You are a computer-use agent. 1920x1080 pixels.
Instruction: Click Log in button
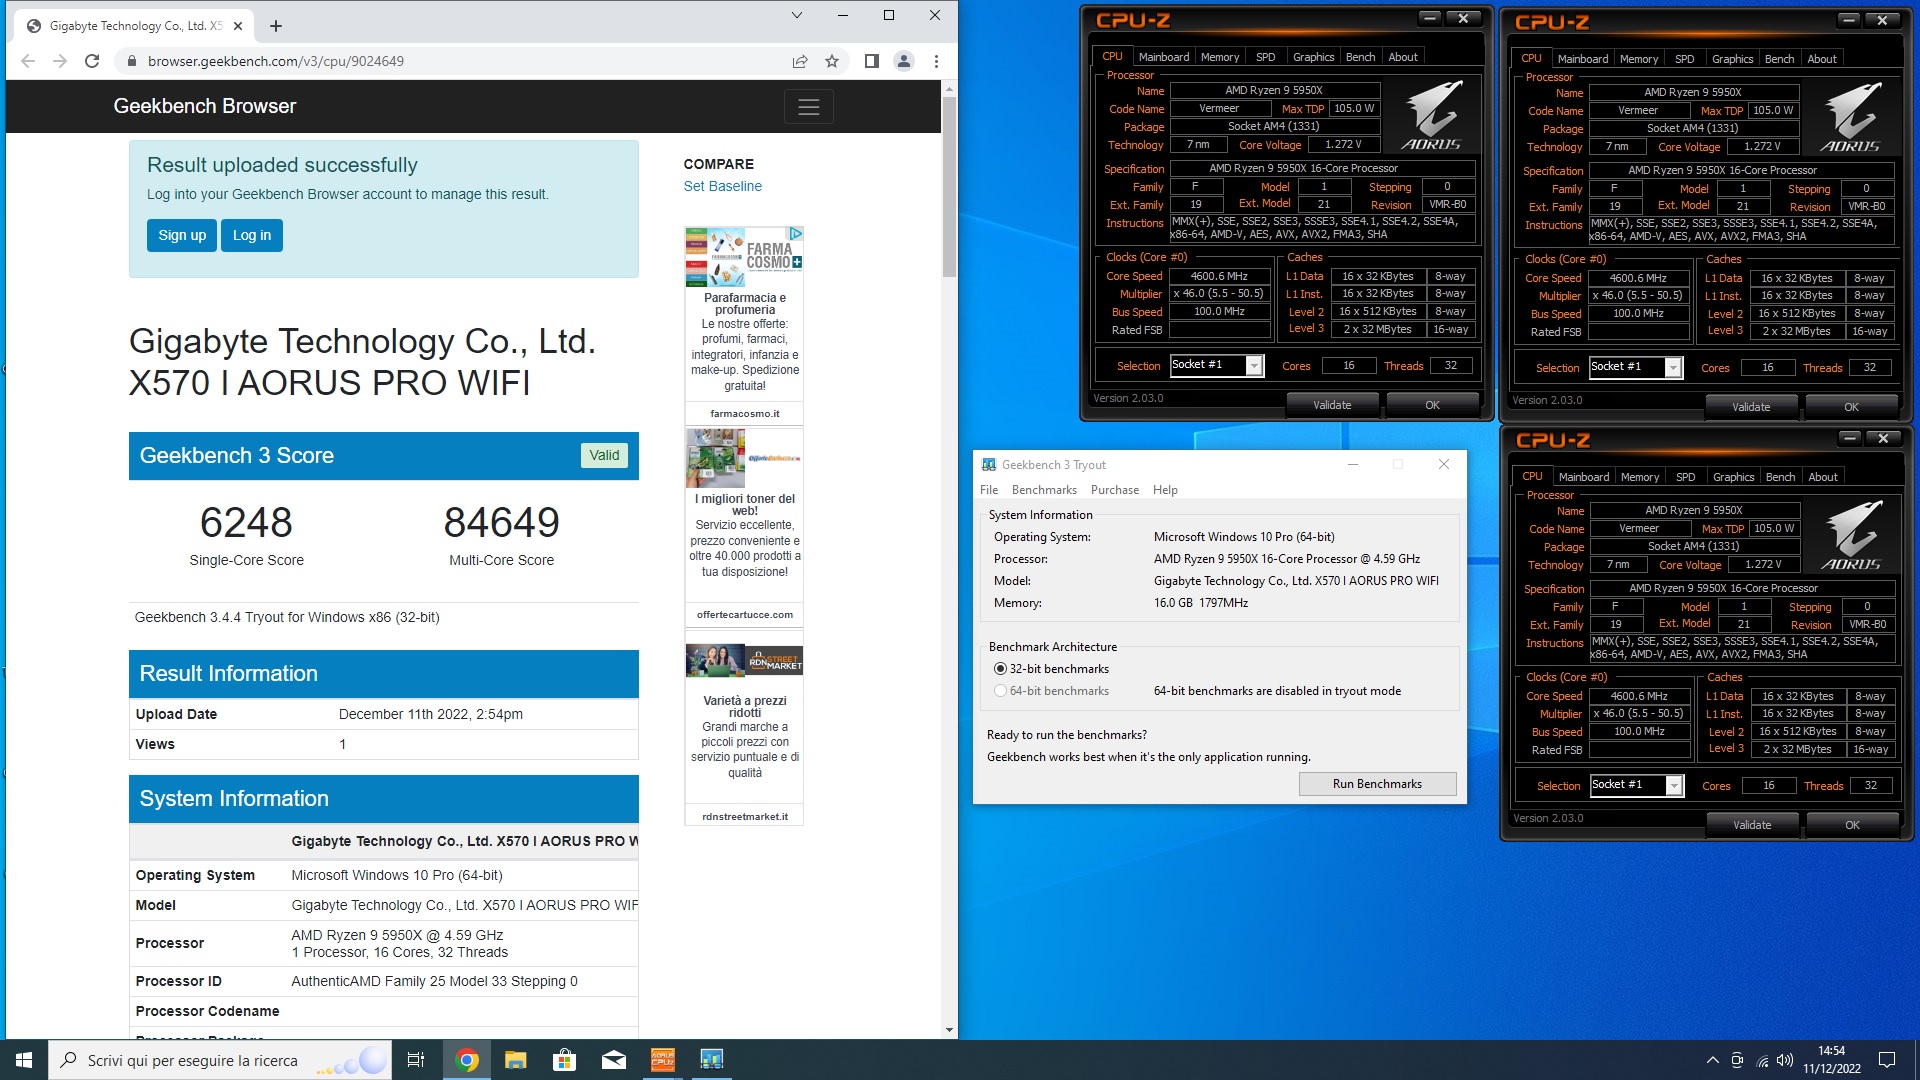(252, 235)
